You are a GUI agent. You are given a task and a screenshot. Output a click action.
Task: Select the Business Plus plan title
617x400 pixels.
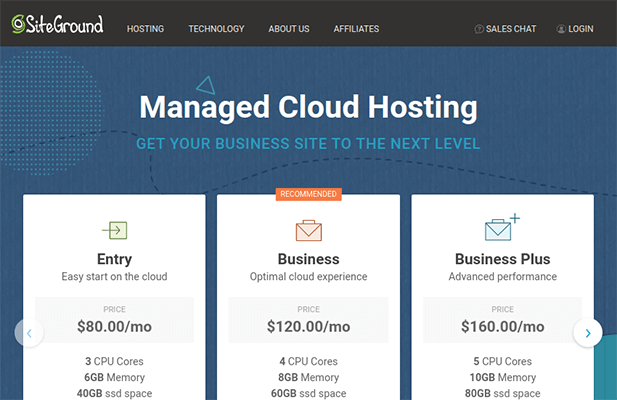click(x=502, y=259)
